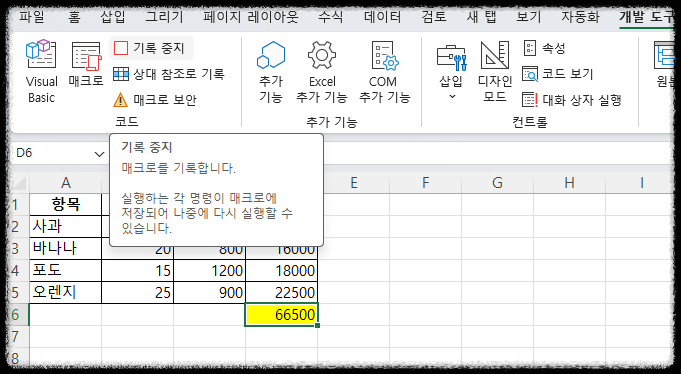This screenshot has height=374, width=681.
Task: Open the 파일 tab
Action: [31, 17]
